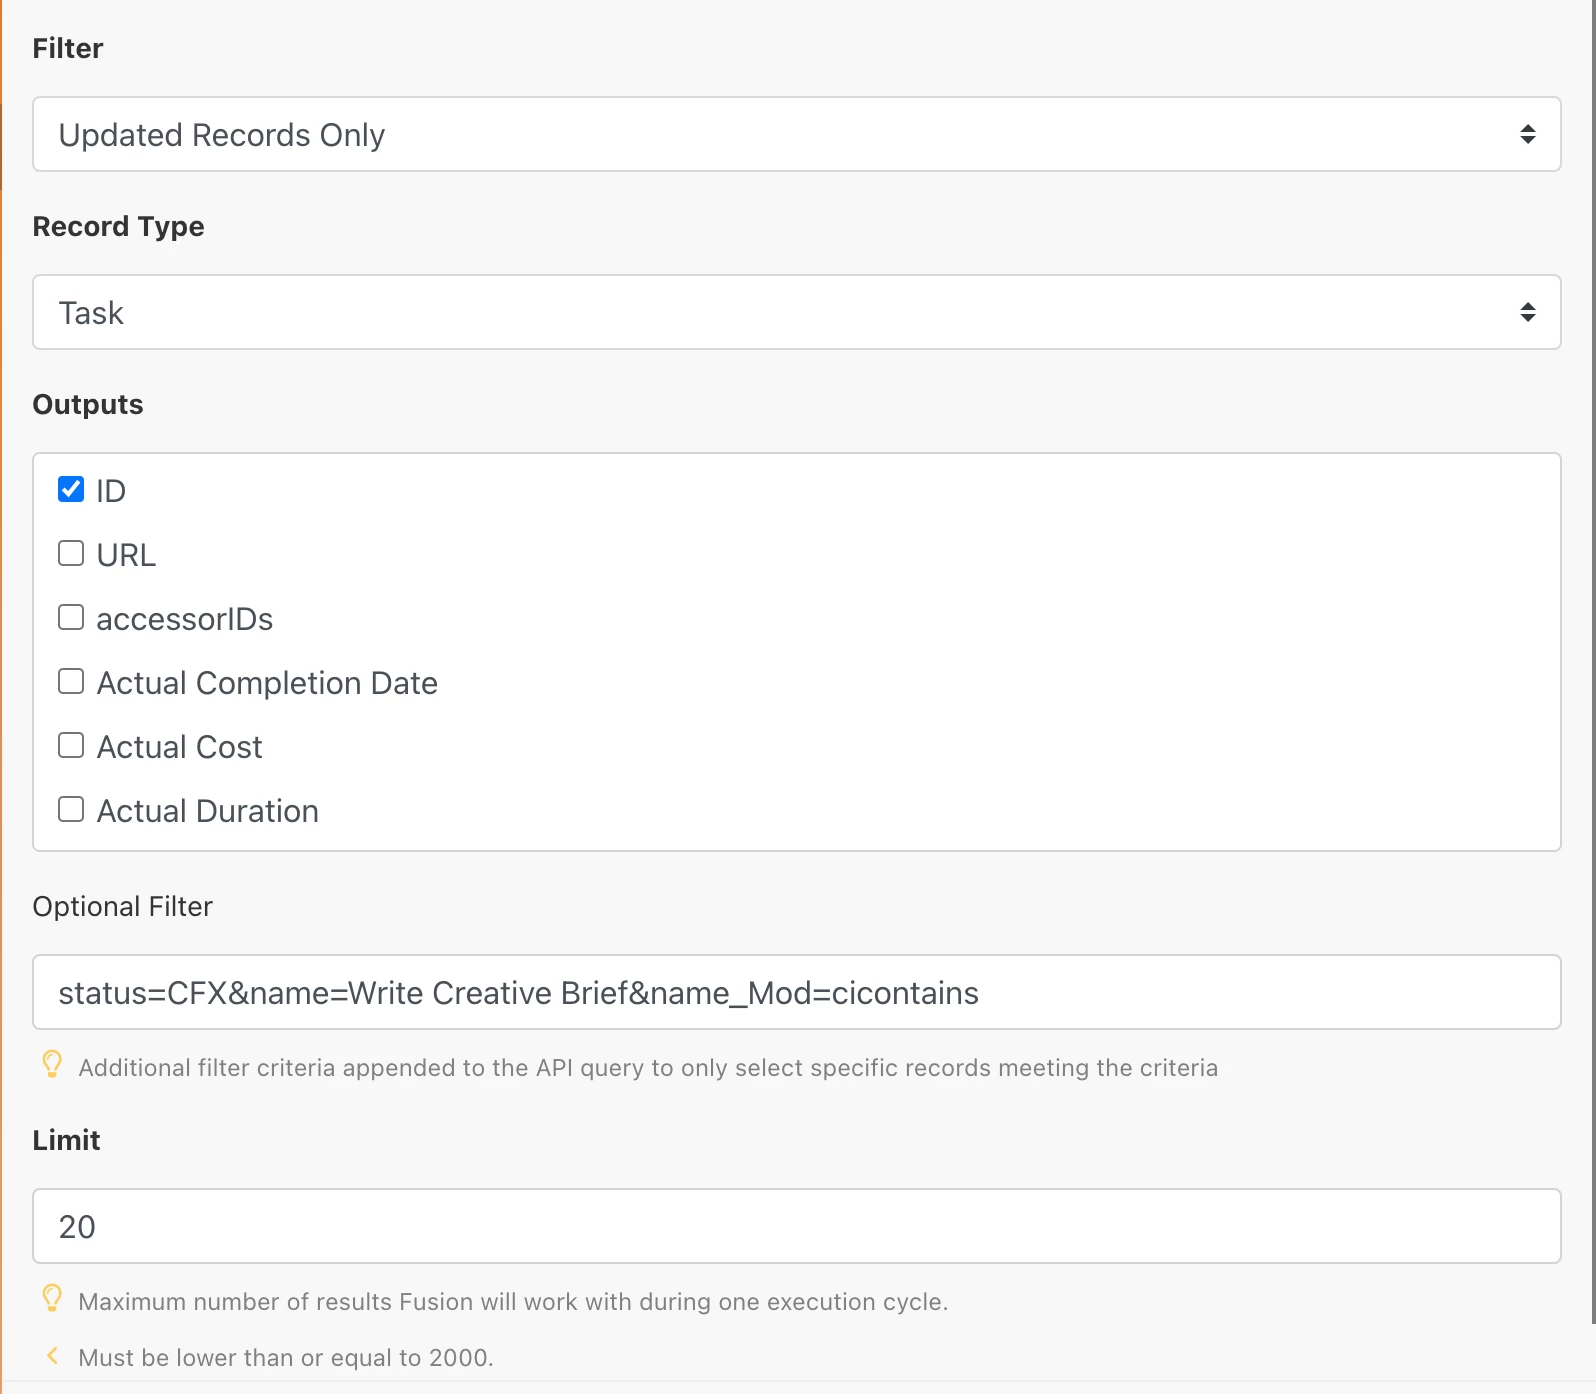This screenshot has height=1394, width=1596.
Task: Uncheck the ID output checkbox
Action: 71,490
